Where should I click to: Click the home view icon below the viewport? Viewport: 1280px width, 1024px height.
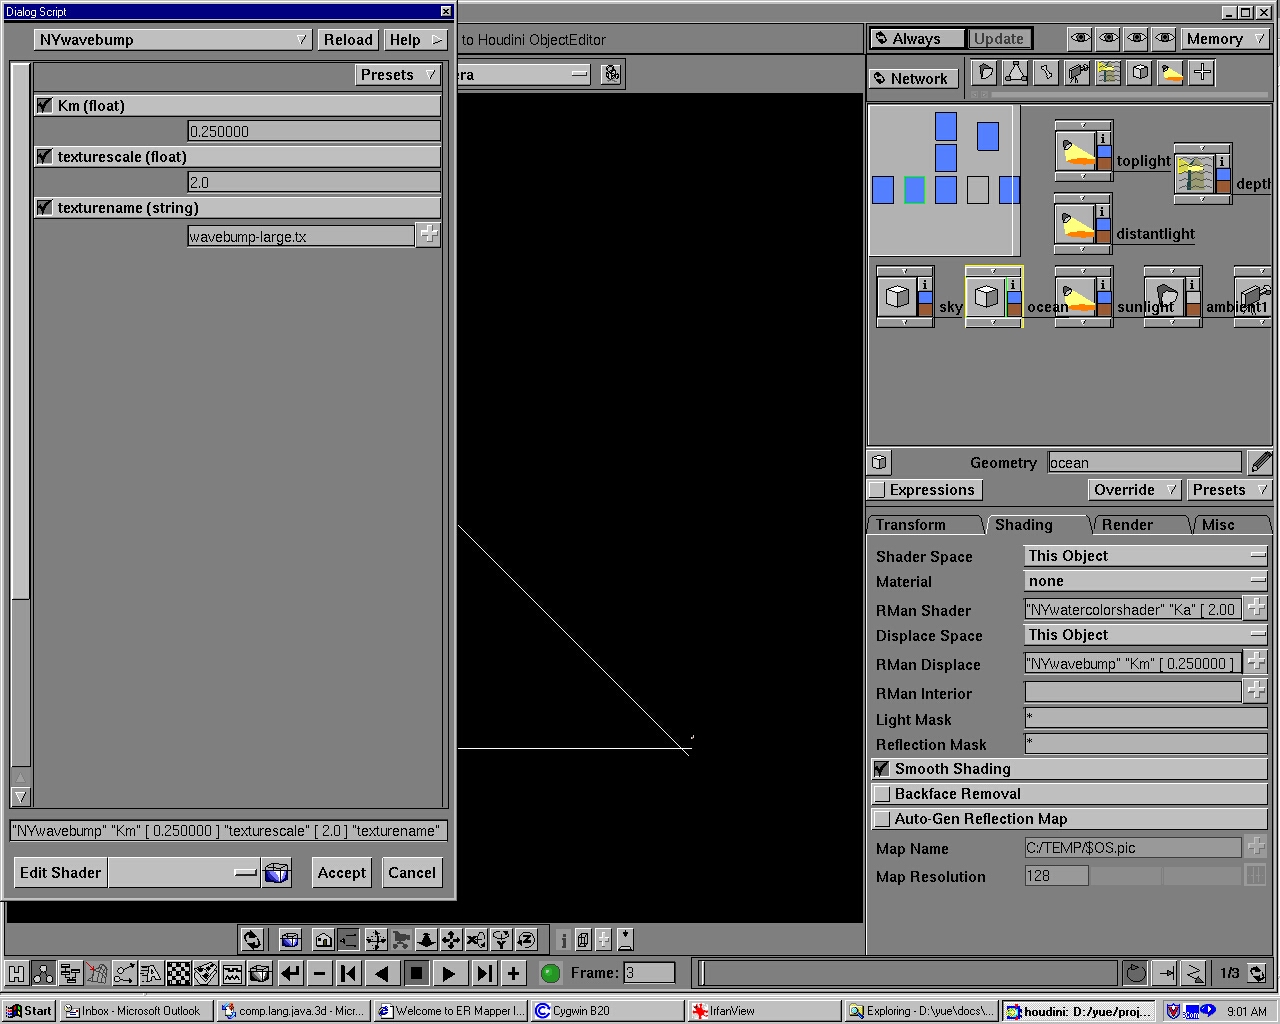click(323, 939)
